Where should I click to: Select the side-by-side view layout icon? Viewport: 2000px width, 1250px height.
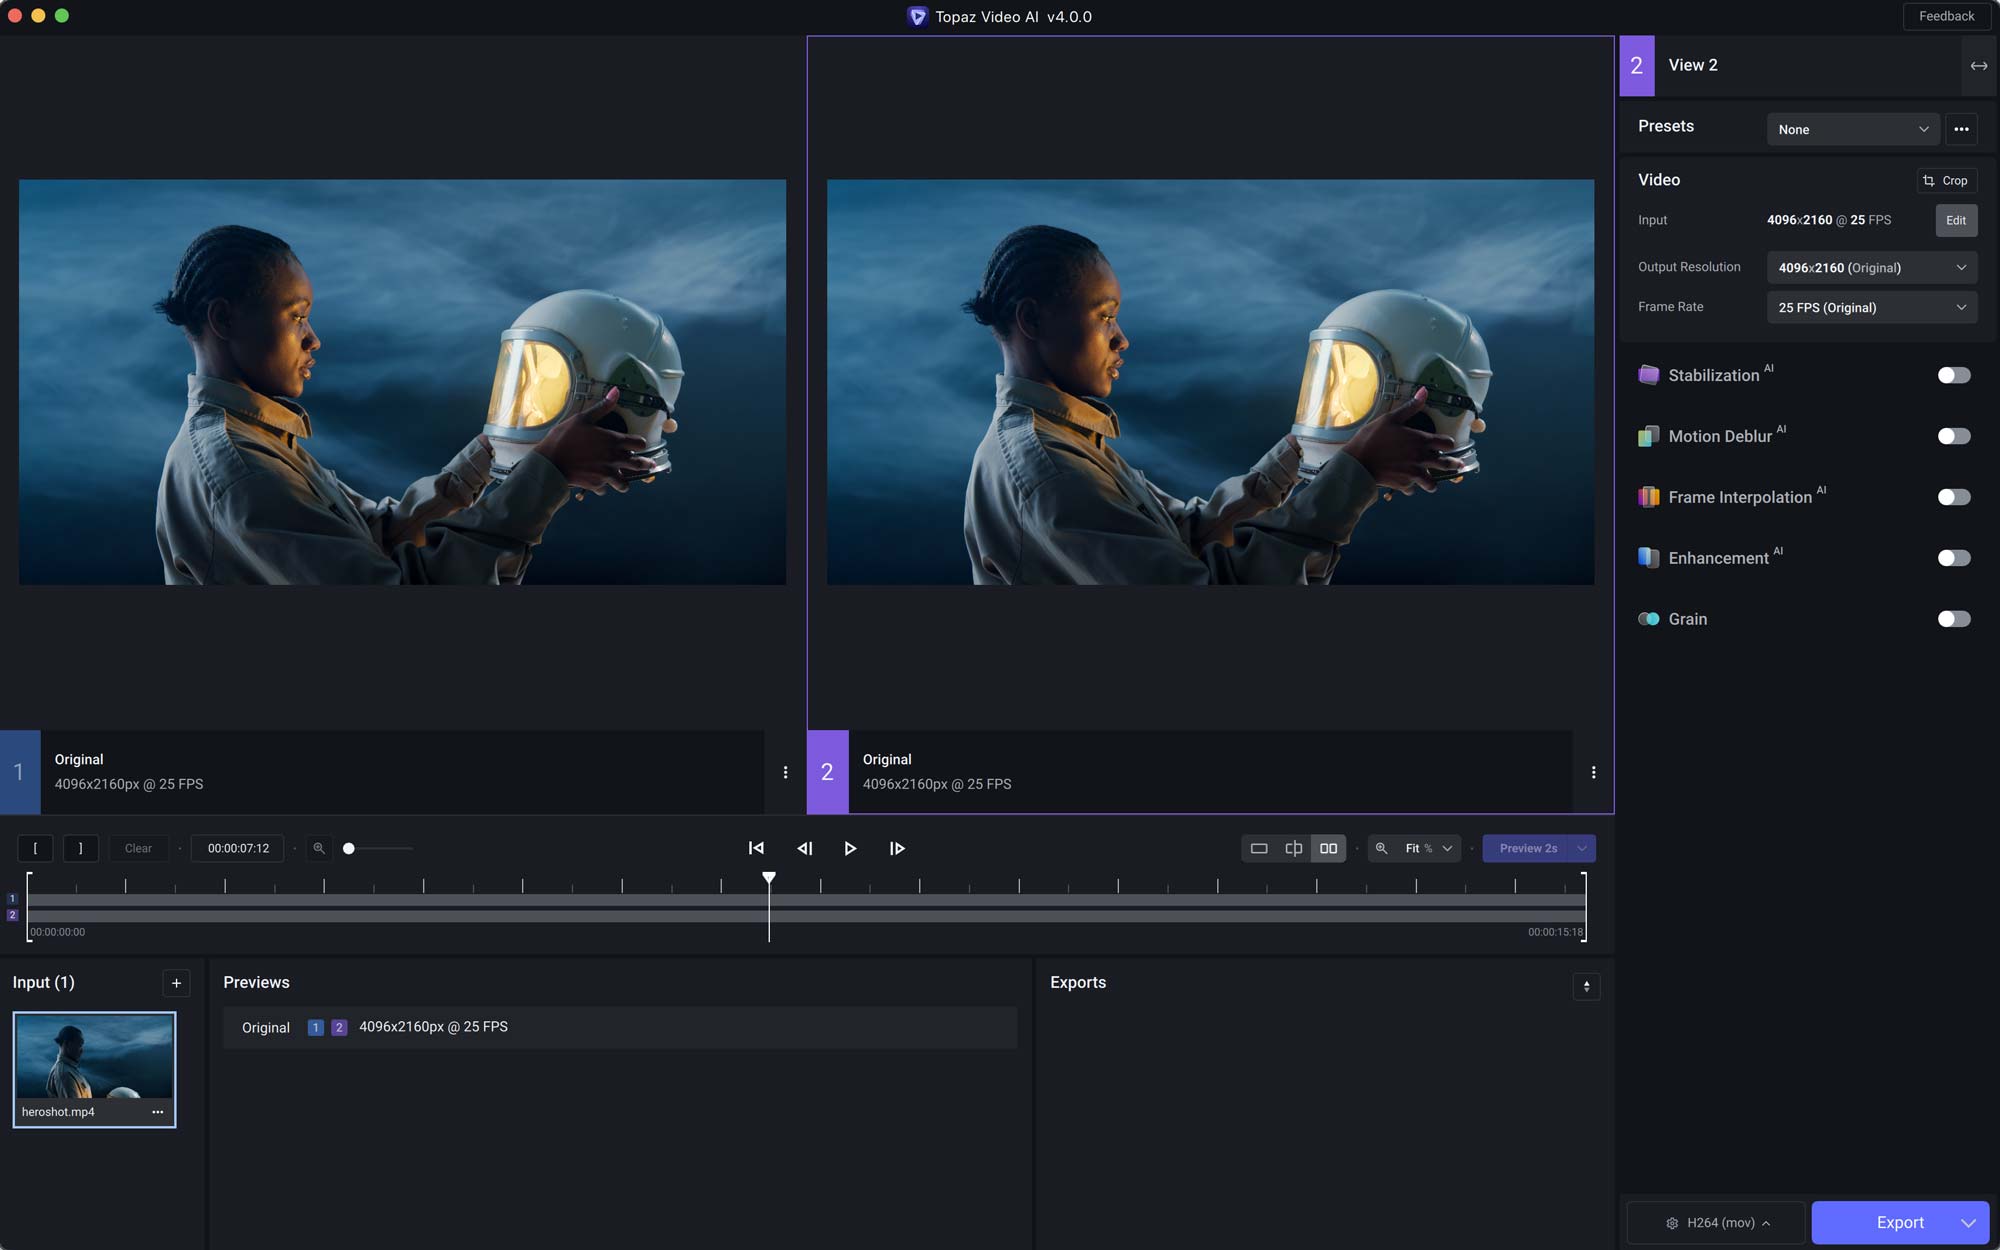pyautogui.click(x=1328, y=848)
